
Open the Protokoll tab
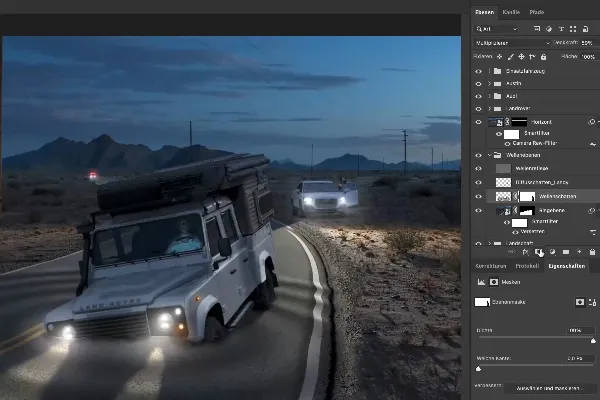[x=527, y=266]
